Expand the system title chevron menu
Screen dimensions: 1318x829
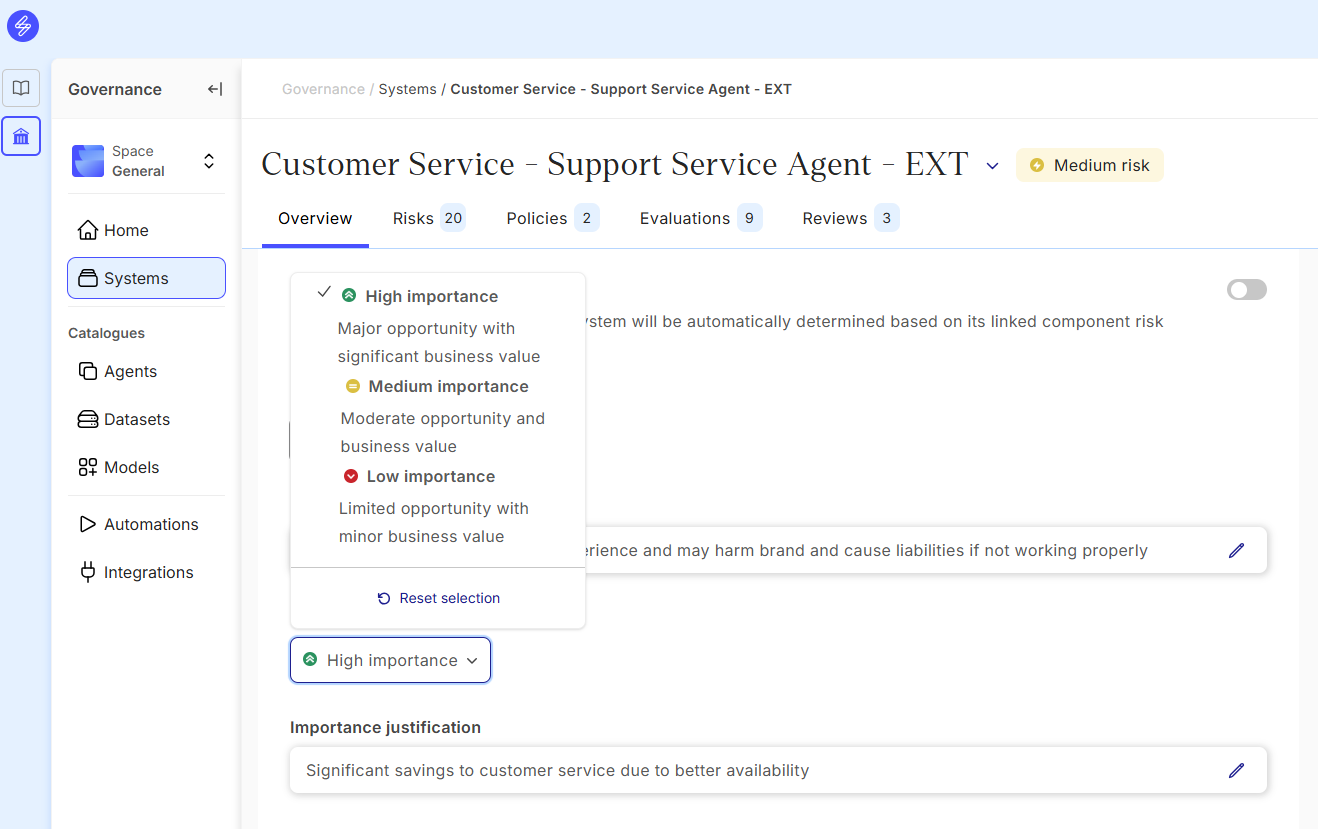992,166
